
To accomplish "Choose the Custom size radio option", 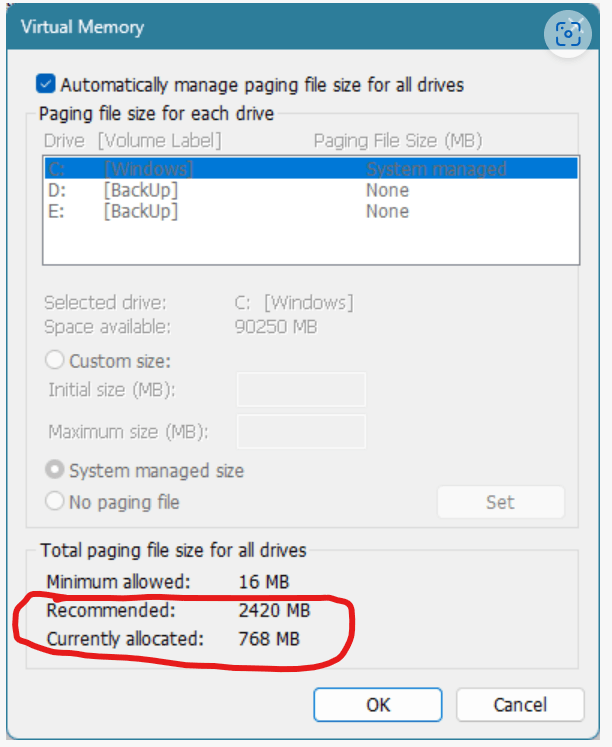I will pyautogui.click(x=54, y=360).
